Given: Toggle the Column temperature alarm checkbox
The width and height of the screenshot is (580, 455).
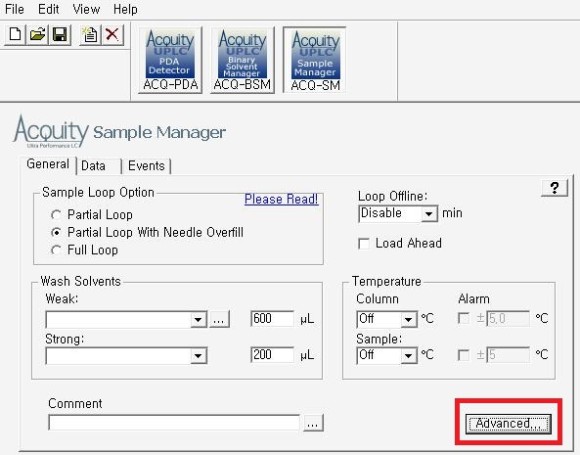Looking at the screenshot, I should [x=463, y=318].
